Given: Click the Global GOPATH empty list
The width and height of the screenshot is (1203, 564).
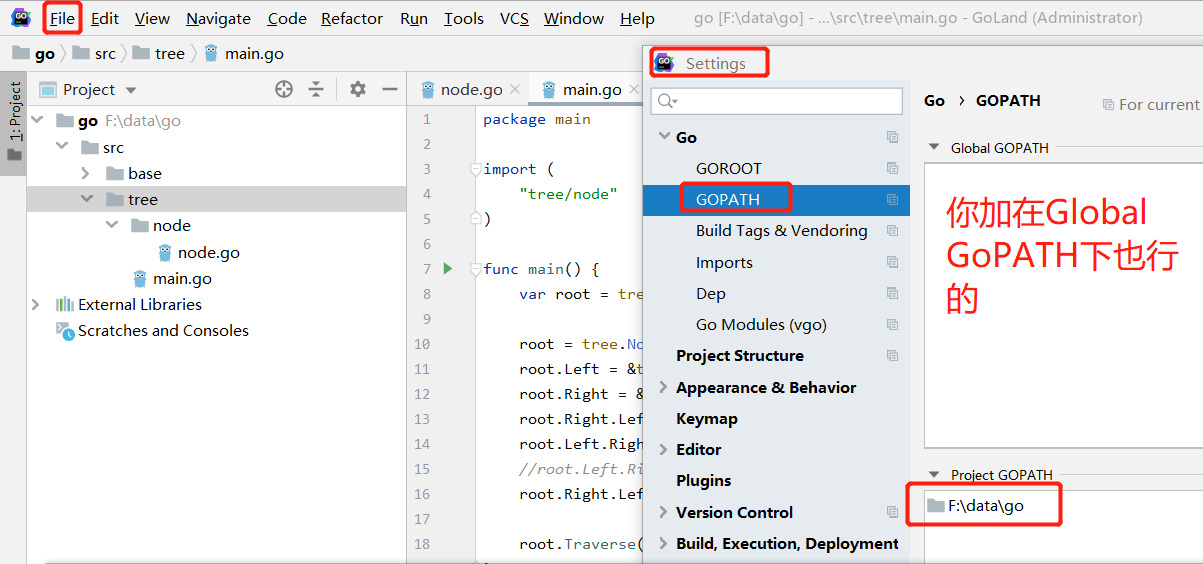Looking at the screenshot, I should [1063, 305].
